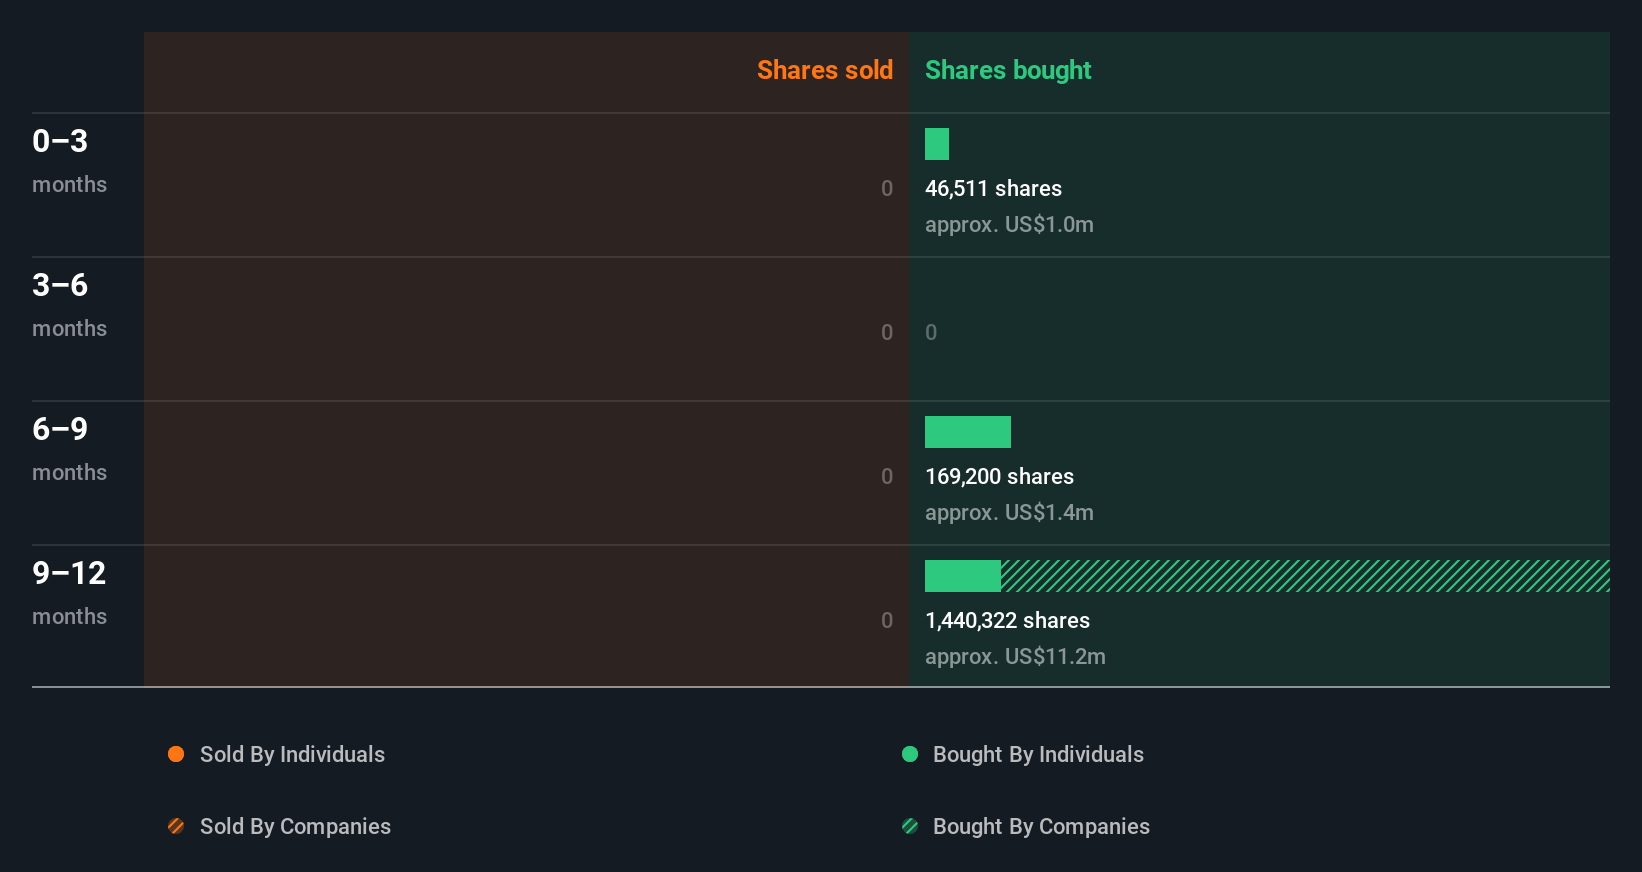Click the approx. US$1.4m value
The image size is (1642, 872).
click(1009, 512)
